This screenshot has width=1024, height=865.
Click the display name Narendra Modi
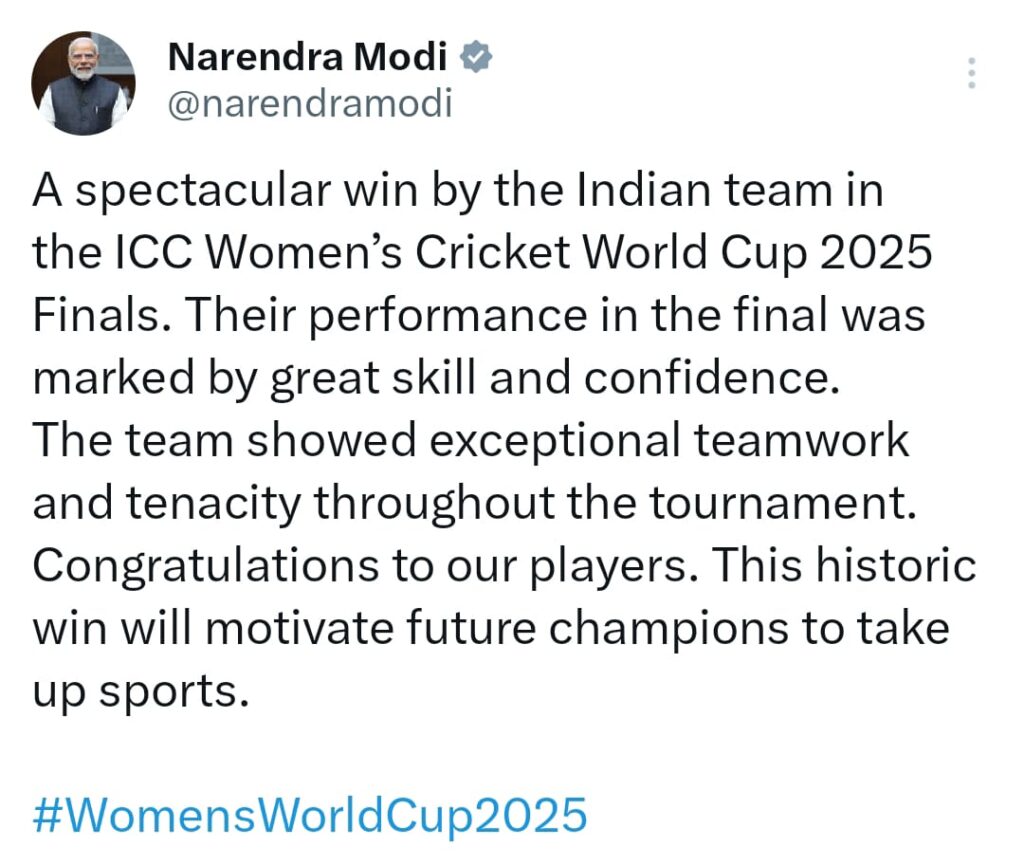coord(307,59)
